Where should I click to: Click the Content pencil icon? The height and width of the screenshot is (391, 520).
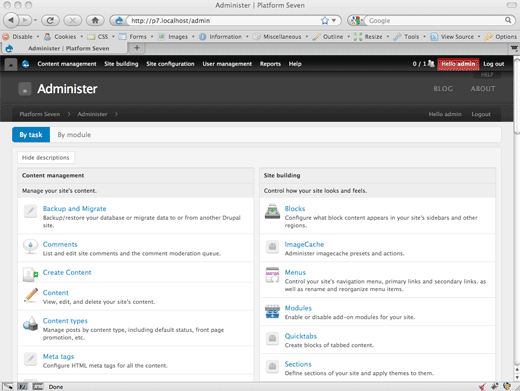coord(31,295)
